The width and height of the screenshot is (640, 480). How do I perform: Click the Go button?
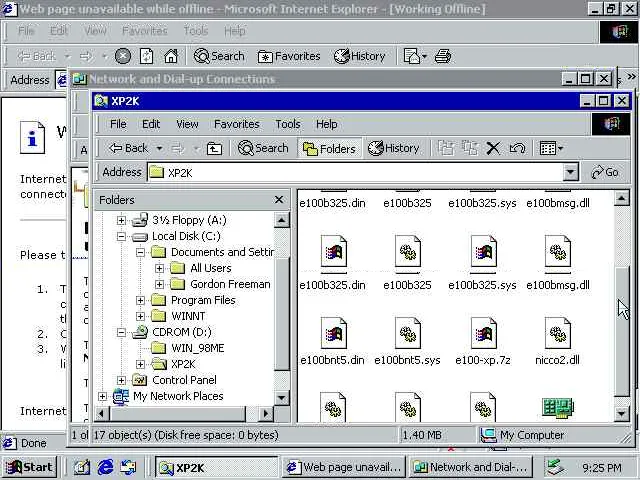point(605,172)
